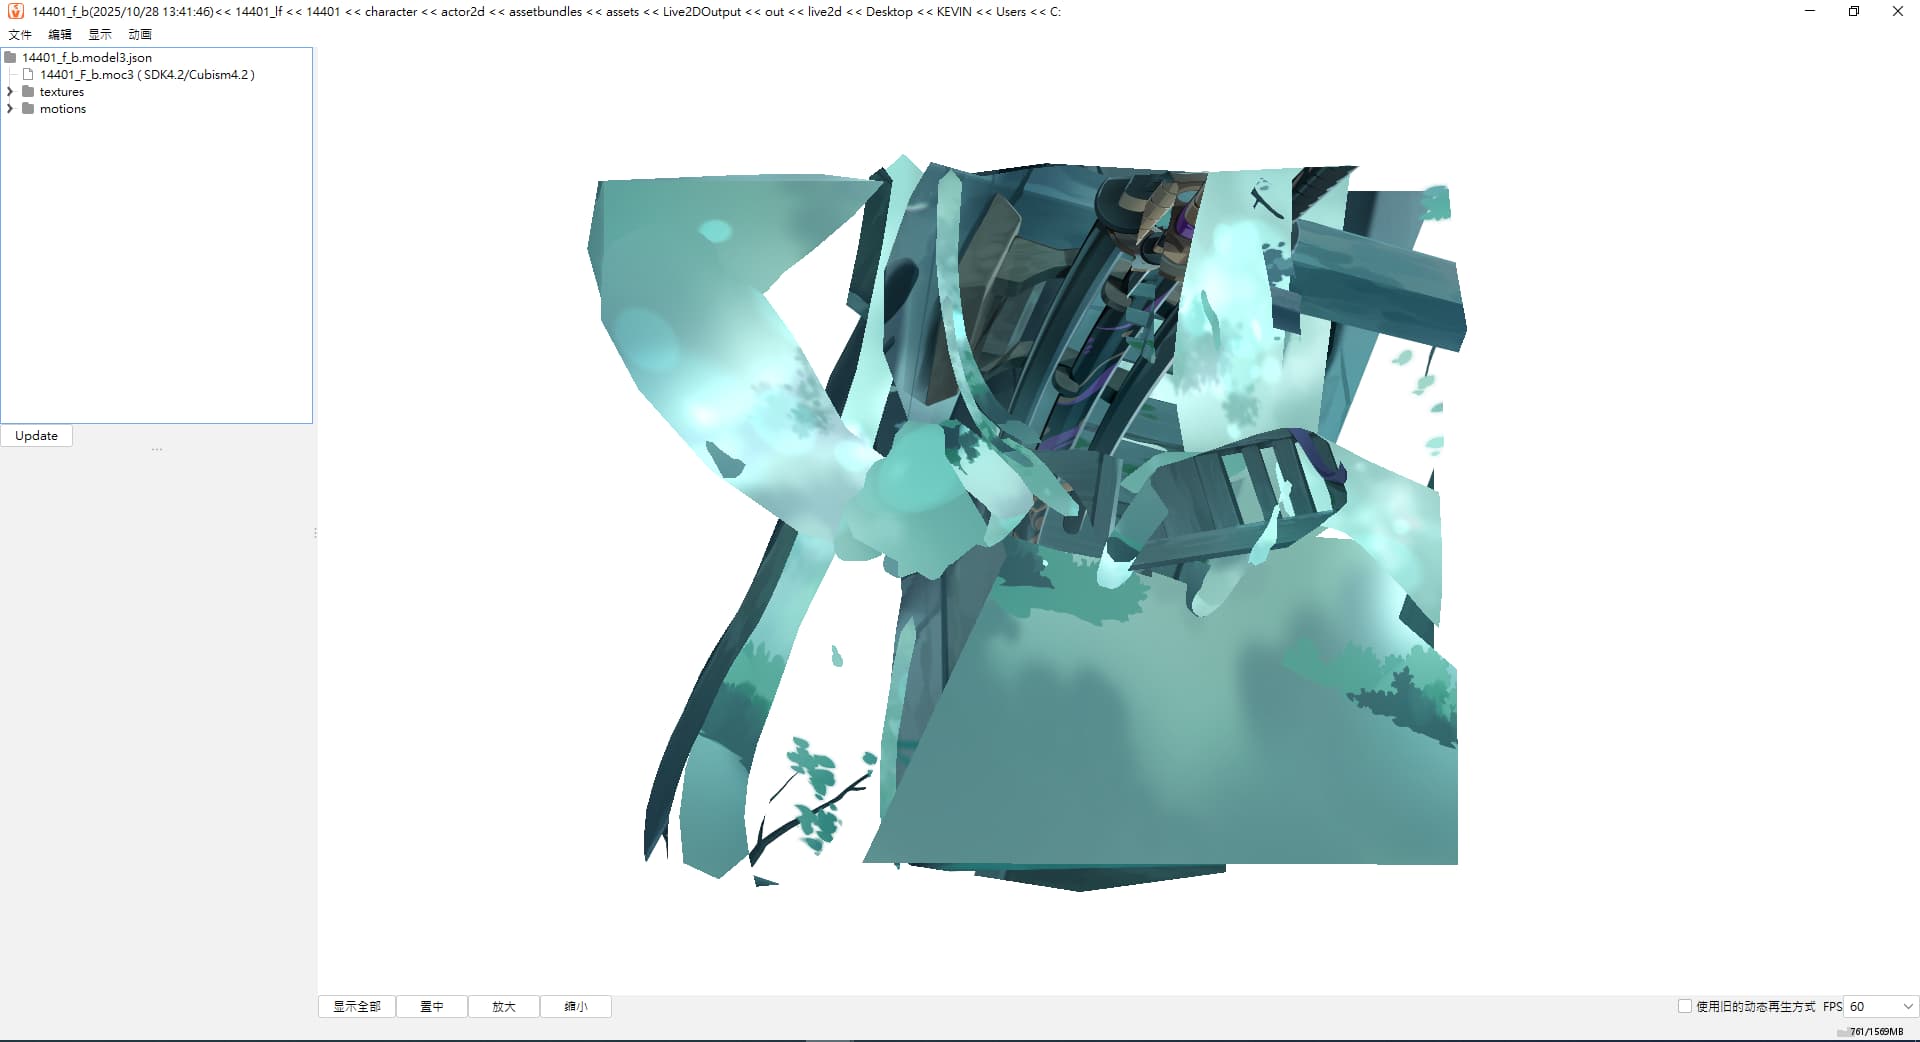Toggle 使用旧的动态再生方式 checkbox
The height and width of the screenshot is (1042, 1920).
click(1684, 1006)
